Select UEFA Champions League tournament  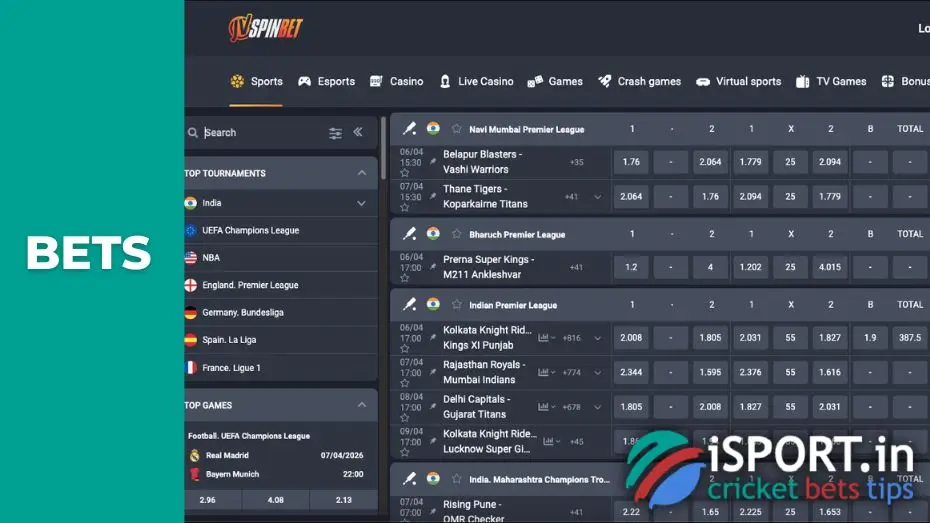click(x=280, y=231)
